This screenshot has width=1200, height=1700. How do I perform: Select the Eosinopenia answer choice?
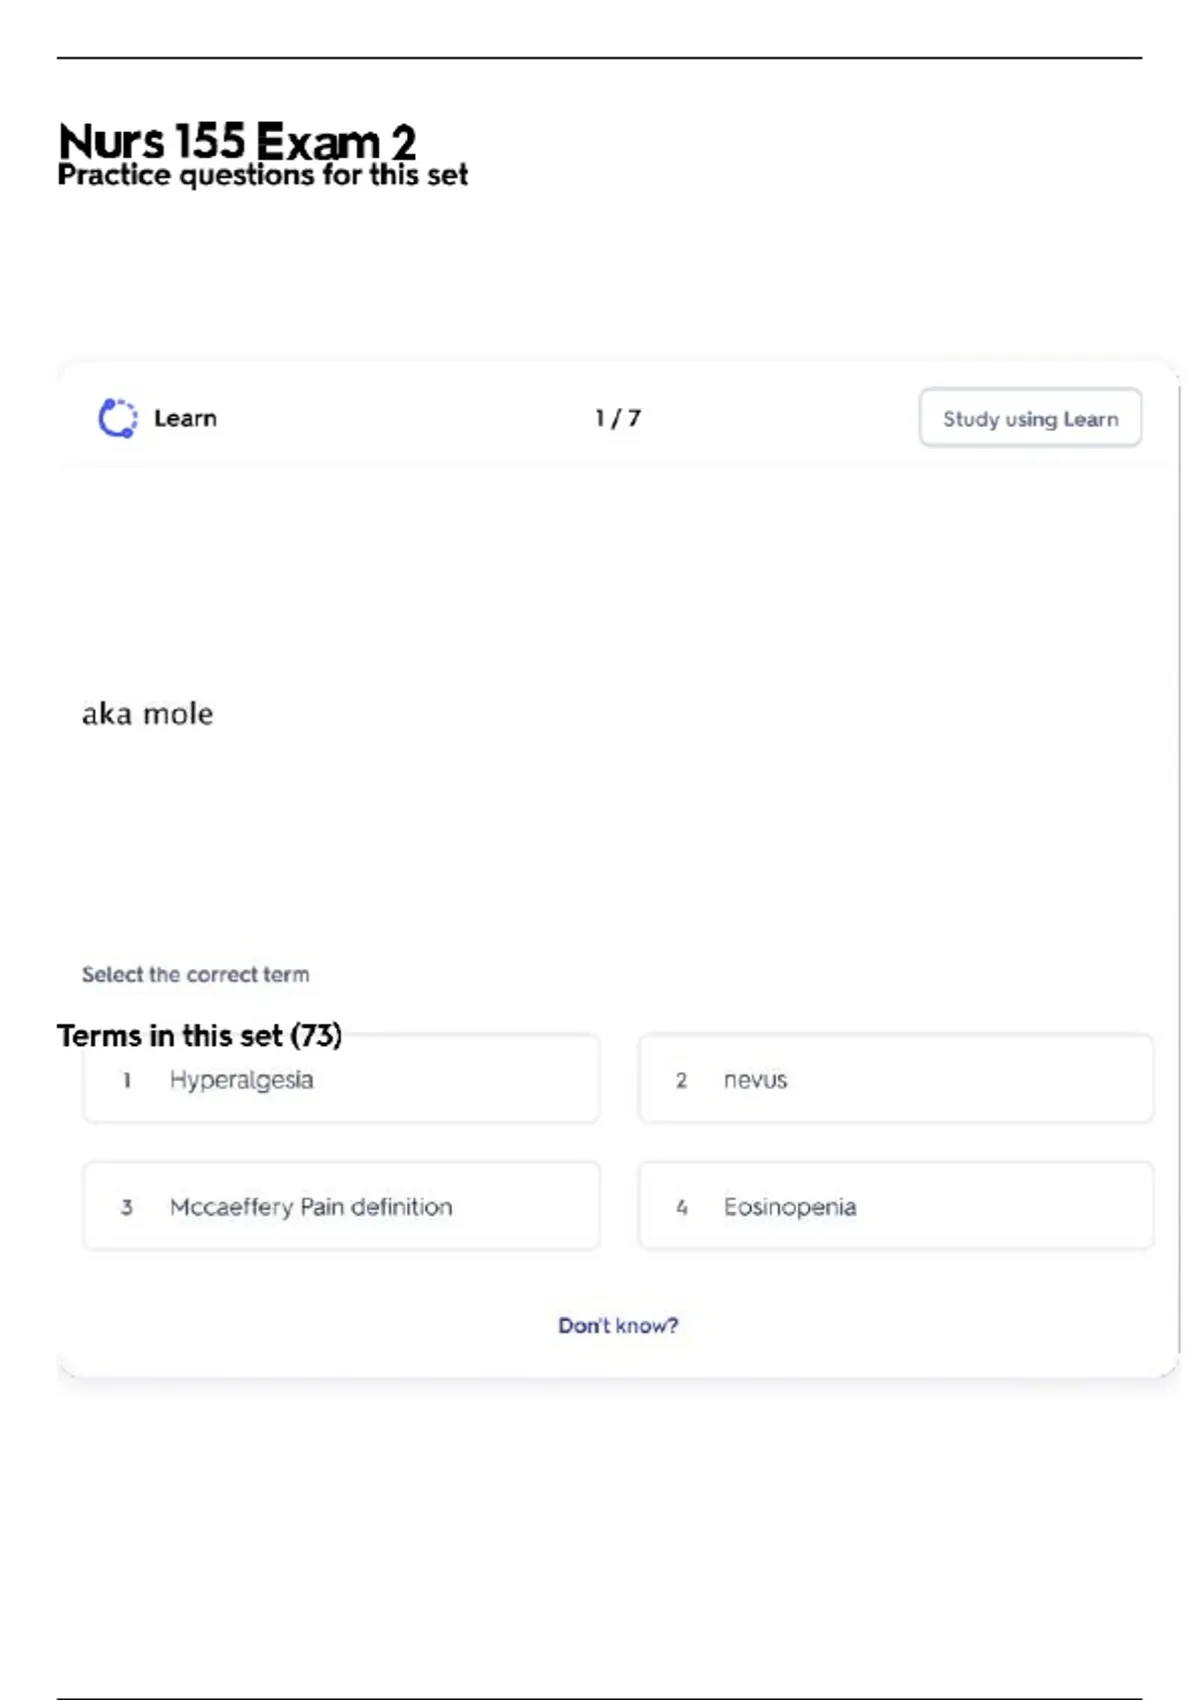tap(895, 1207)
